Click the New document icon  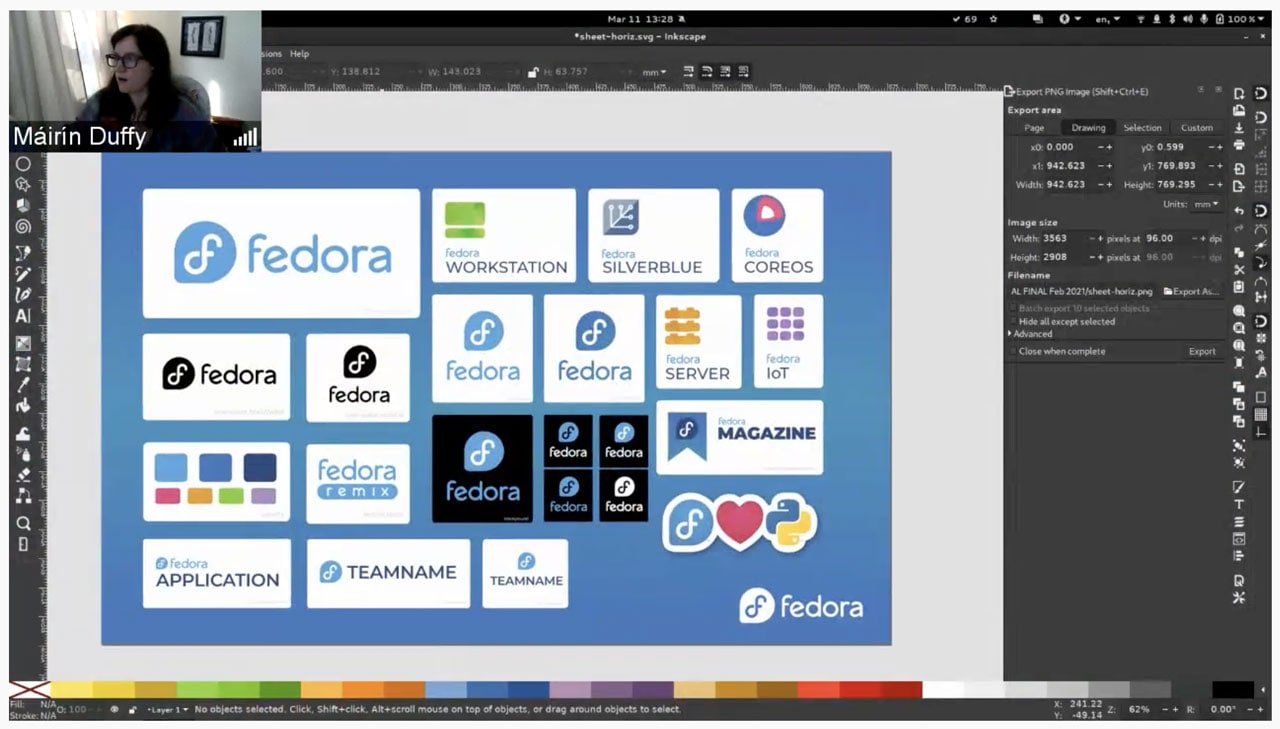tap(1239, 92)
